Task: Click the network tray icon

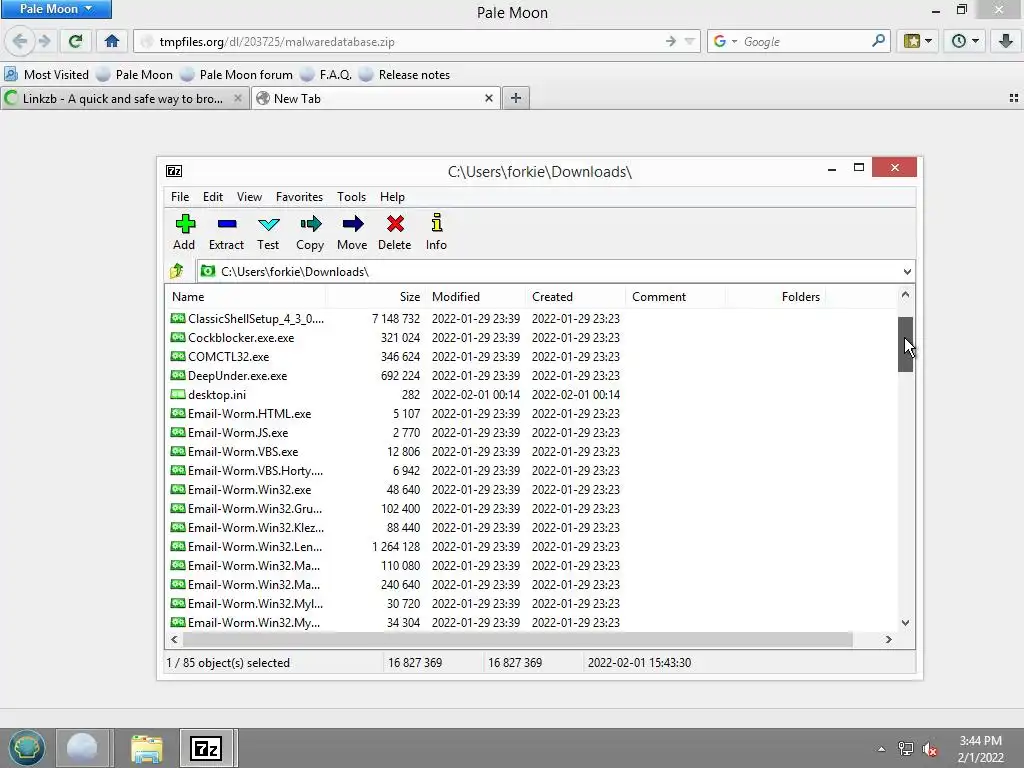Action: tap(906, 749)
